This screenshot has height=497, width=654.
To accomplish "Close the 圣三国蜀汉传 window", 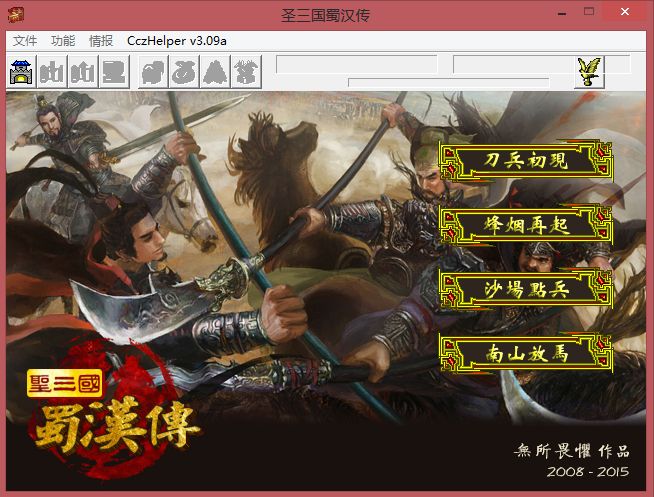I will tap(624, 12).
